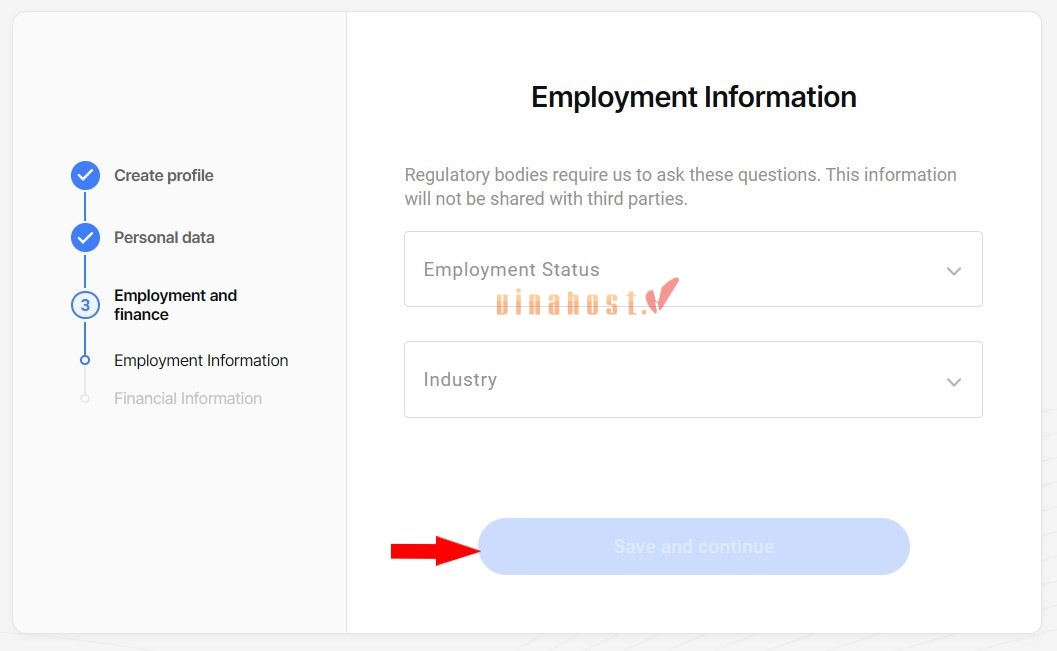Open the Employment Information sidebar sub-step
The width and height of the screenshot is (1057, 651).
201,361
